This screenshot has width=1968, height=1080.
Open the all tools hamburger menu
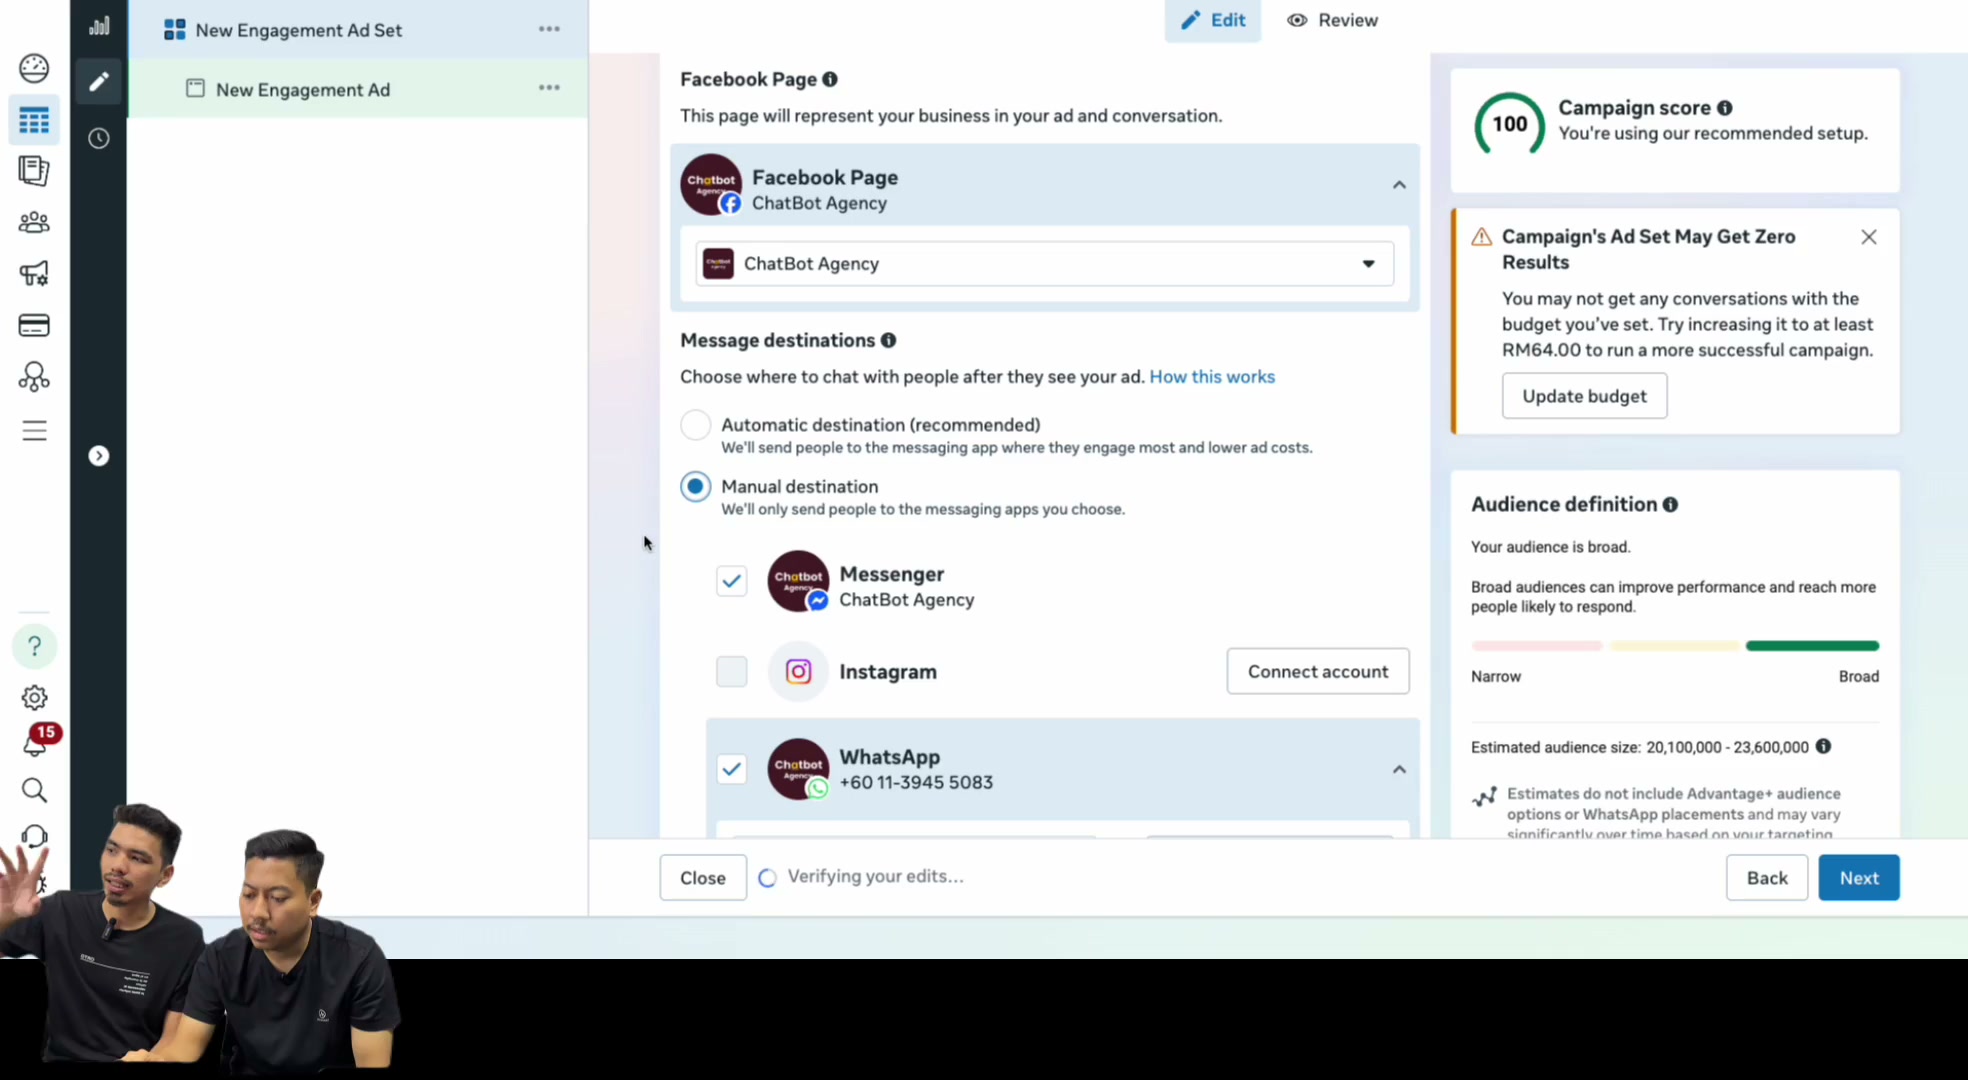[34, 430]
